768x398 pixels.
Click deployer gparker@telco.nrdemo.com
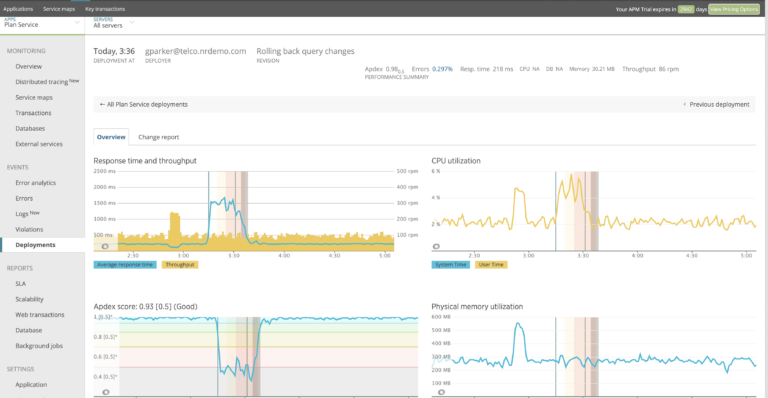(195, 51)
